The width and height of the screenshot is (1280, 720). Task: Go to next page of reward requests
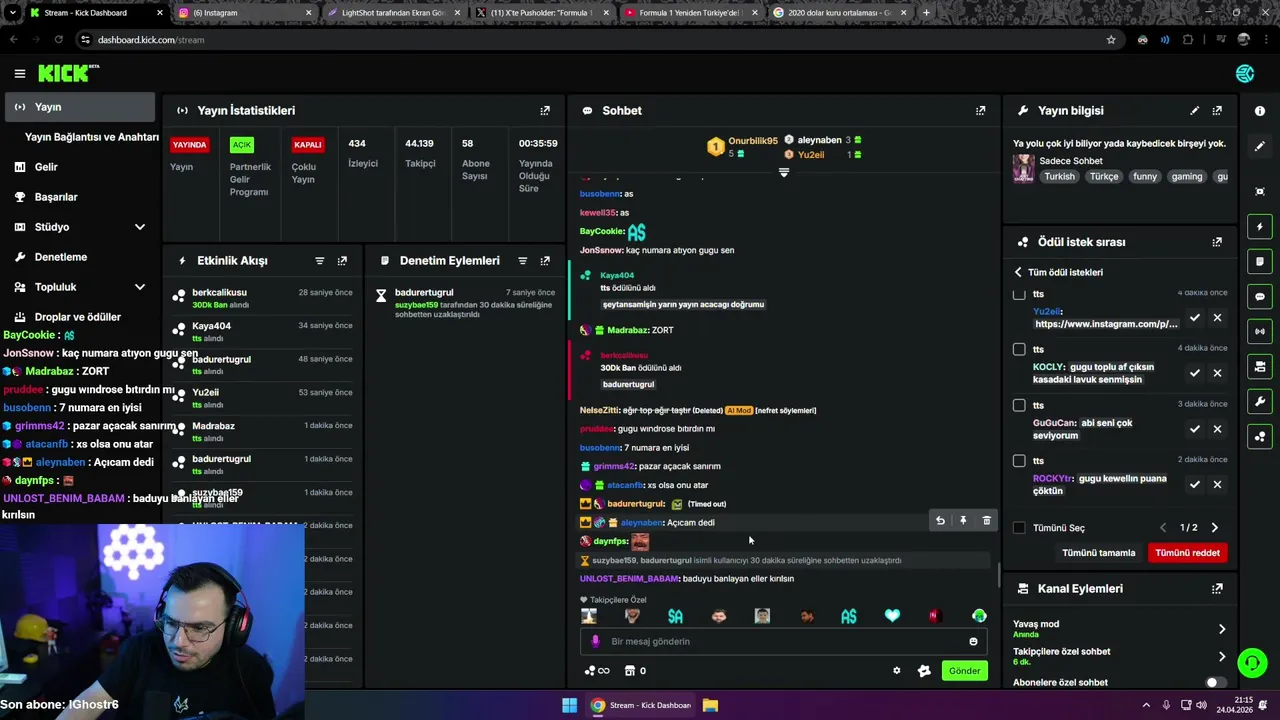(1215, 528)
